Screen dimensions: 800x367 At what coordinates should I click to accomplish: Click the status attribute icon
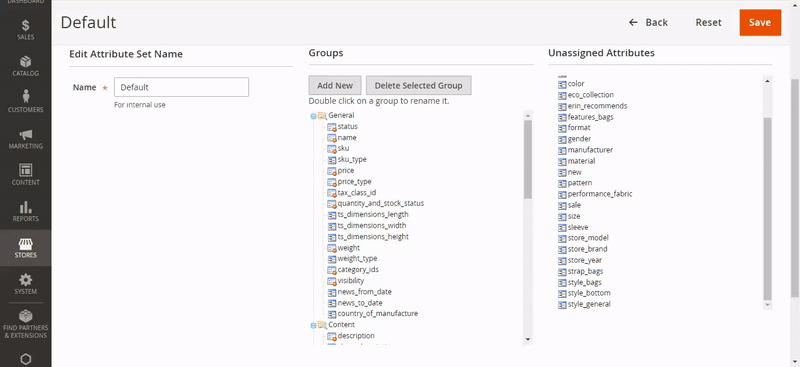click(332, 127)
